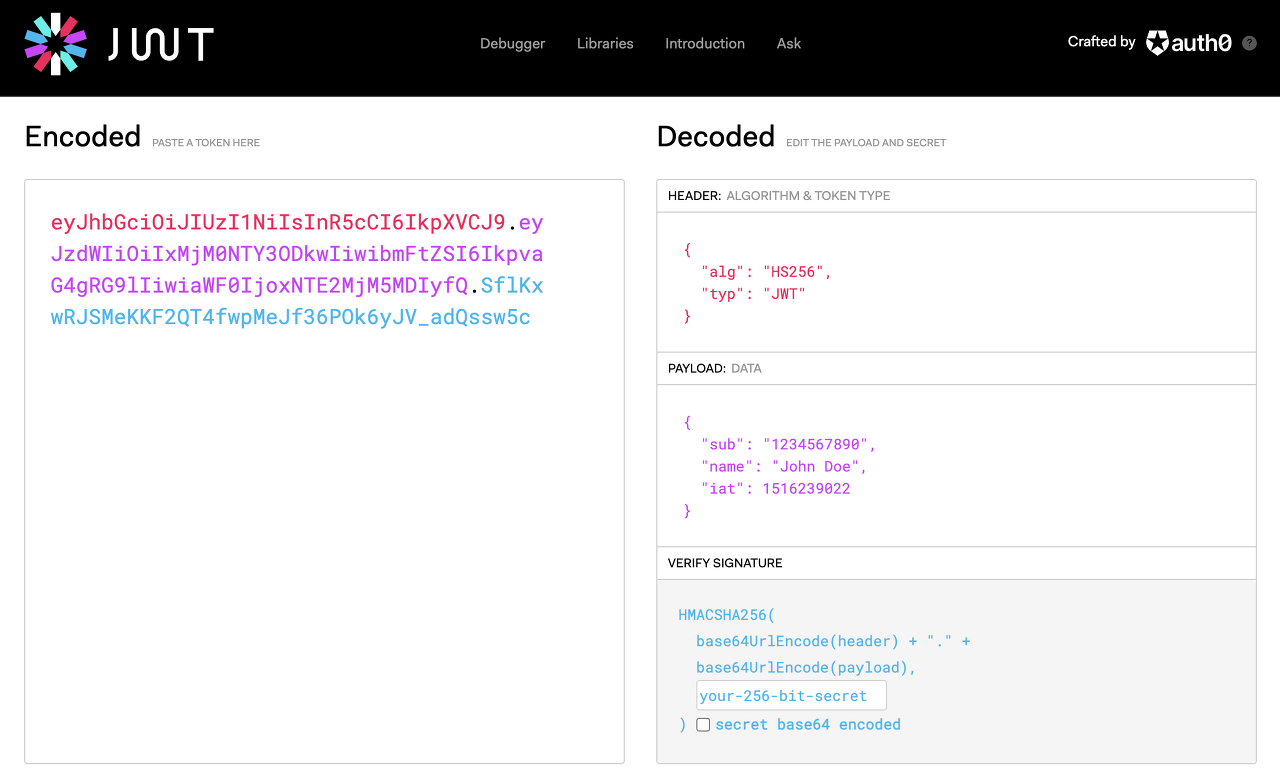This screenshot has width=1280, height=781.
Task: Click the base64UrlEncode(payload) line
Action: click(x=806, y=667)
